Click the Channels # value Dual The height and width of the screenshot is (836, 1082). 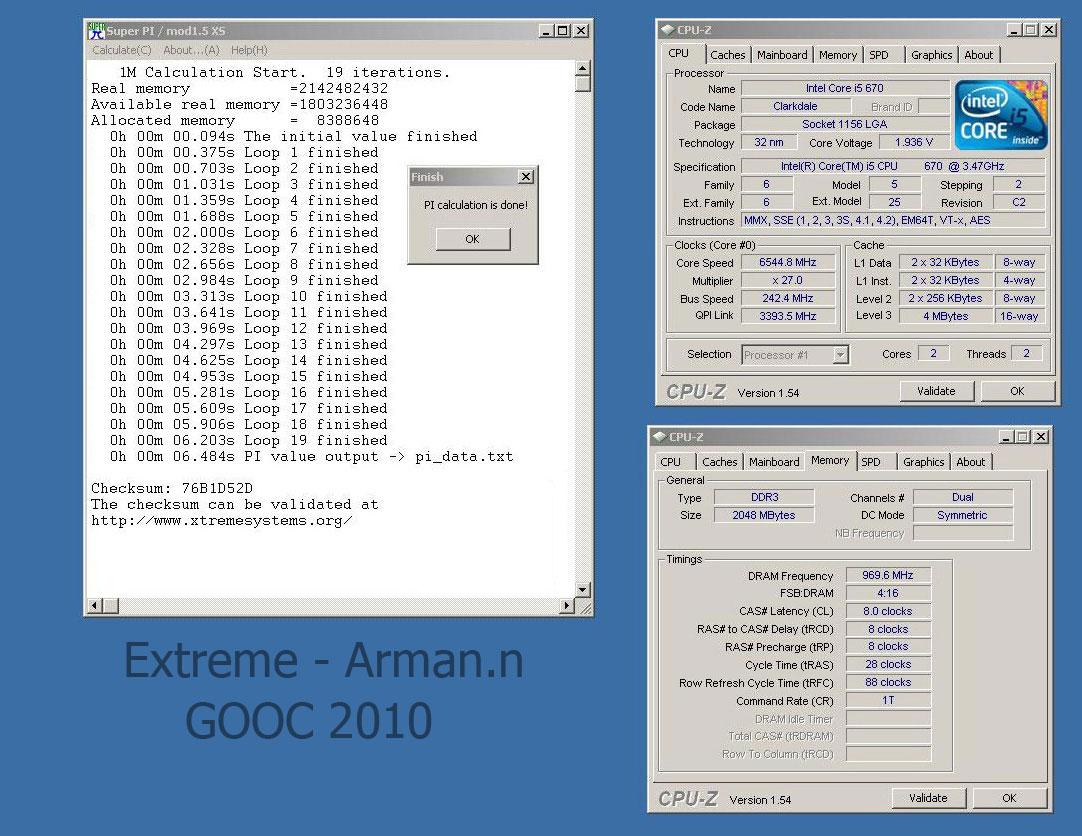point(963,497)
